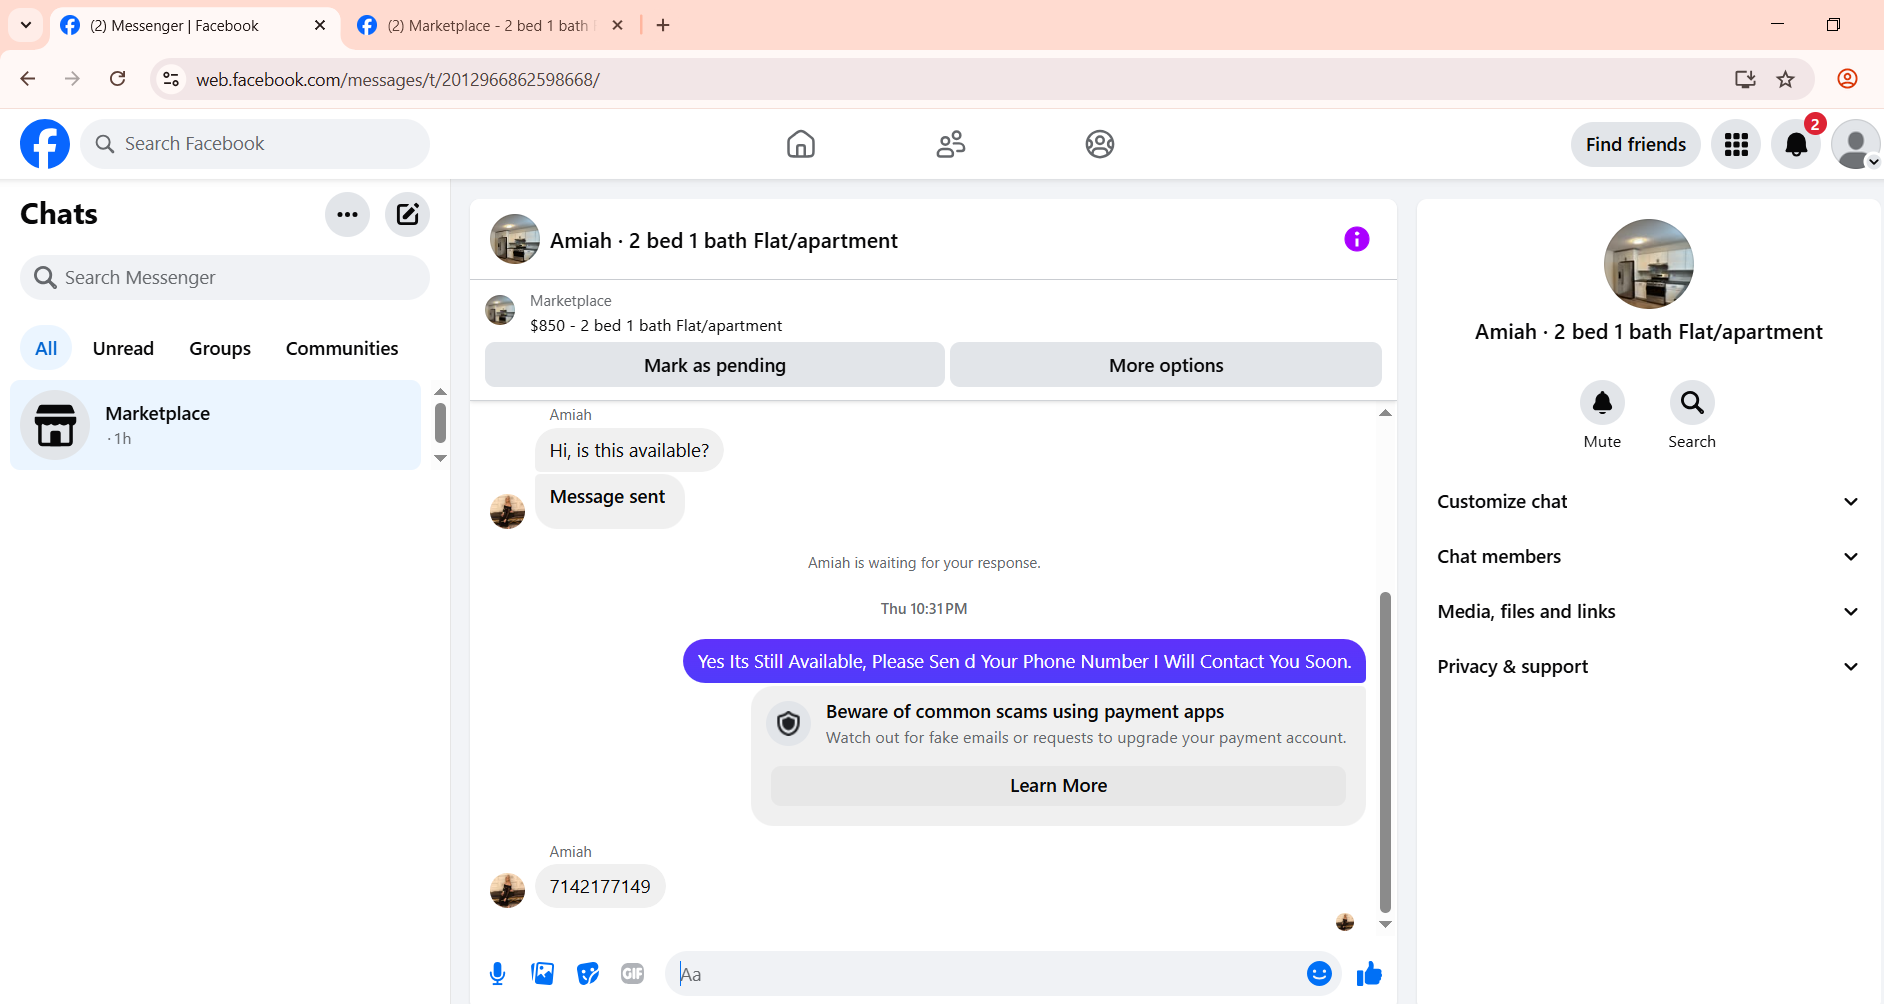1884x1004 pixels.
Task: Open the Notifications bell with badge
Action: point(1796,145)
